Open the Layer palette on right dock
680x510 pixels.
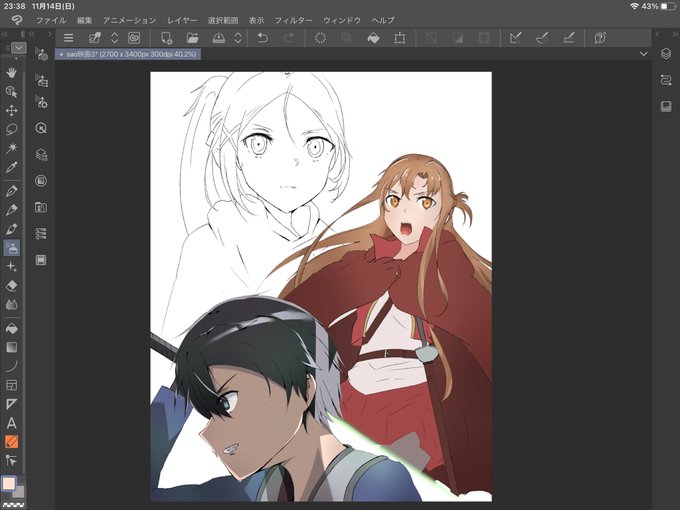[x=666, y=54]
